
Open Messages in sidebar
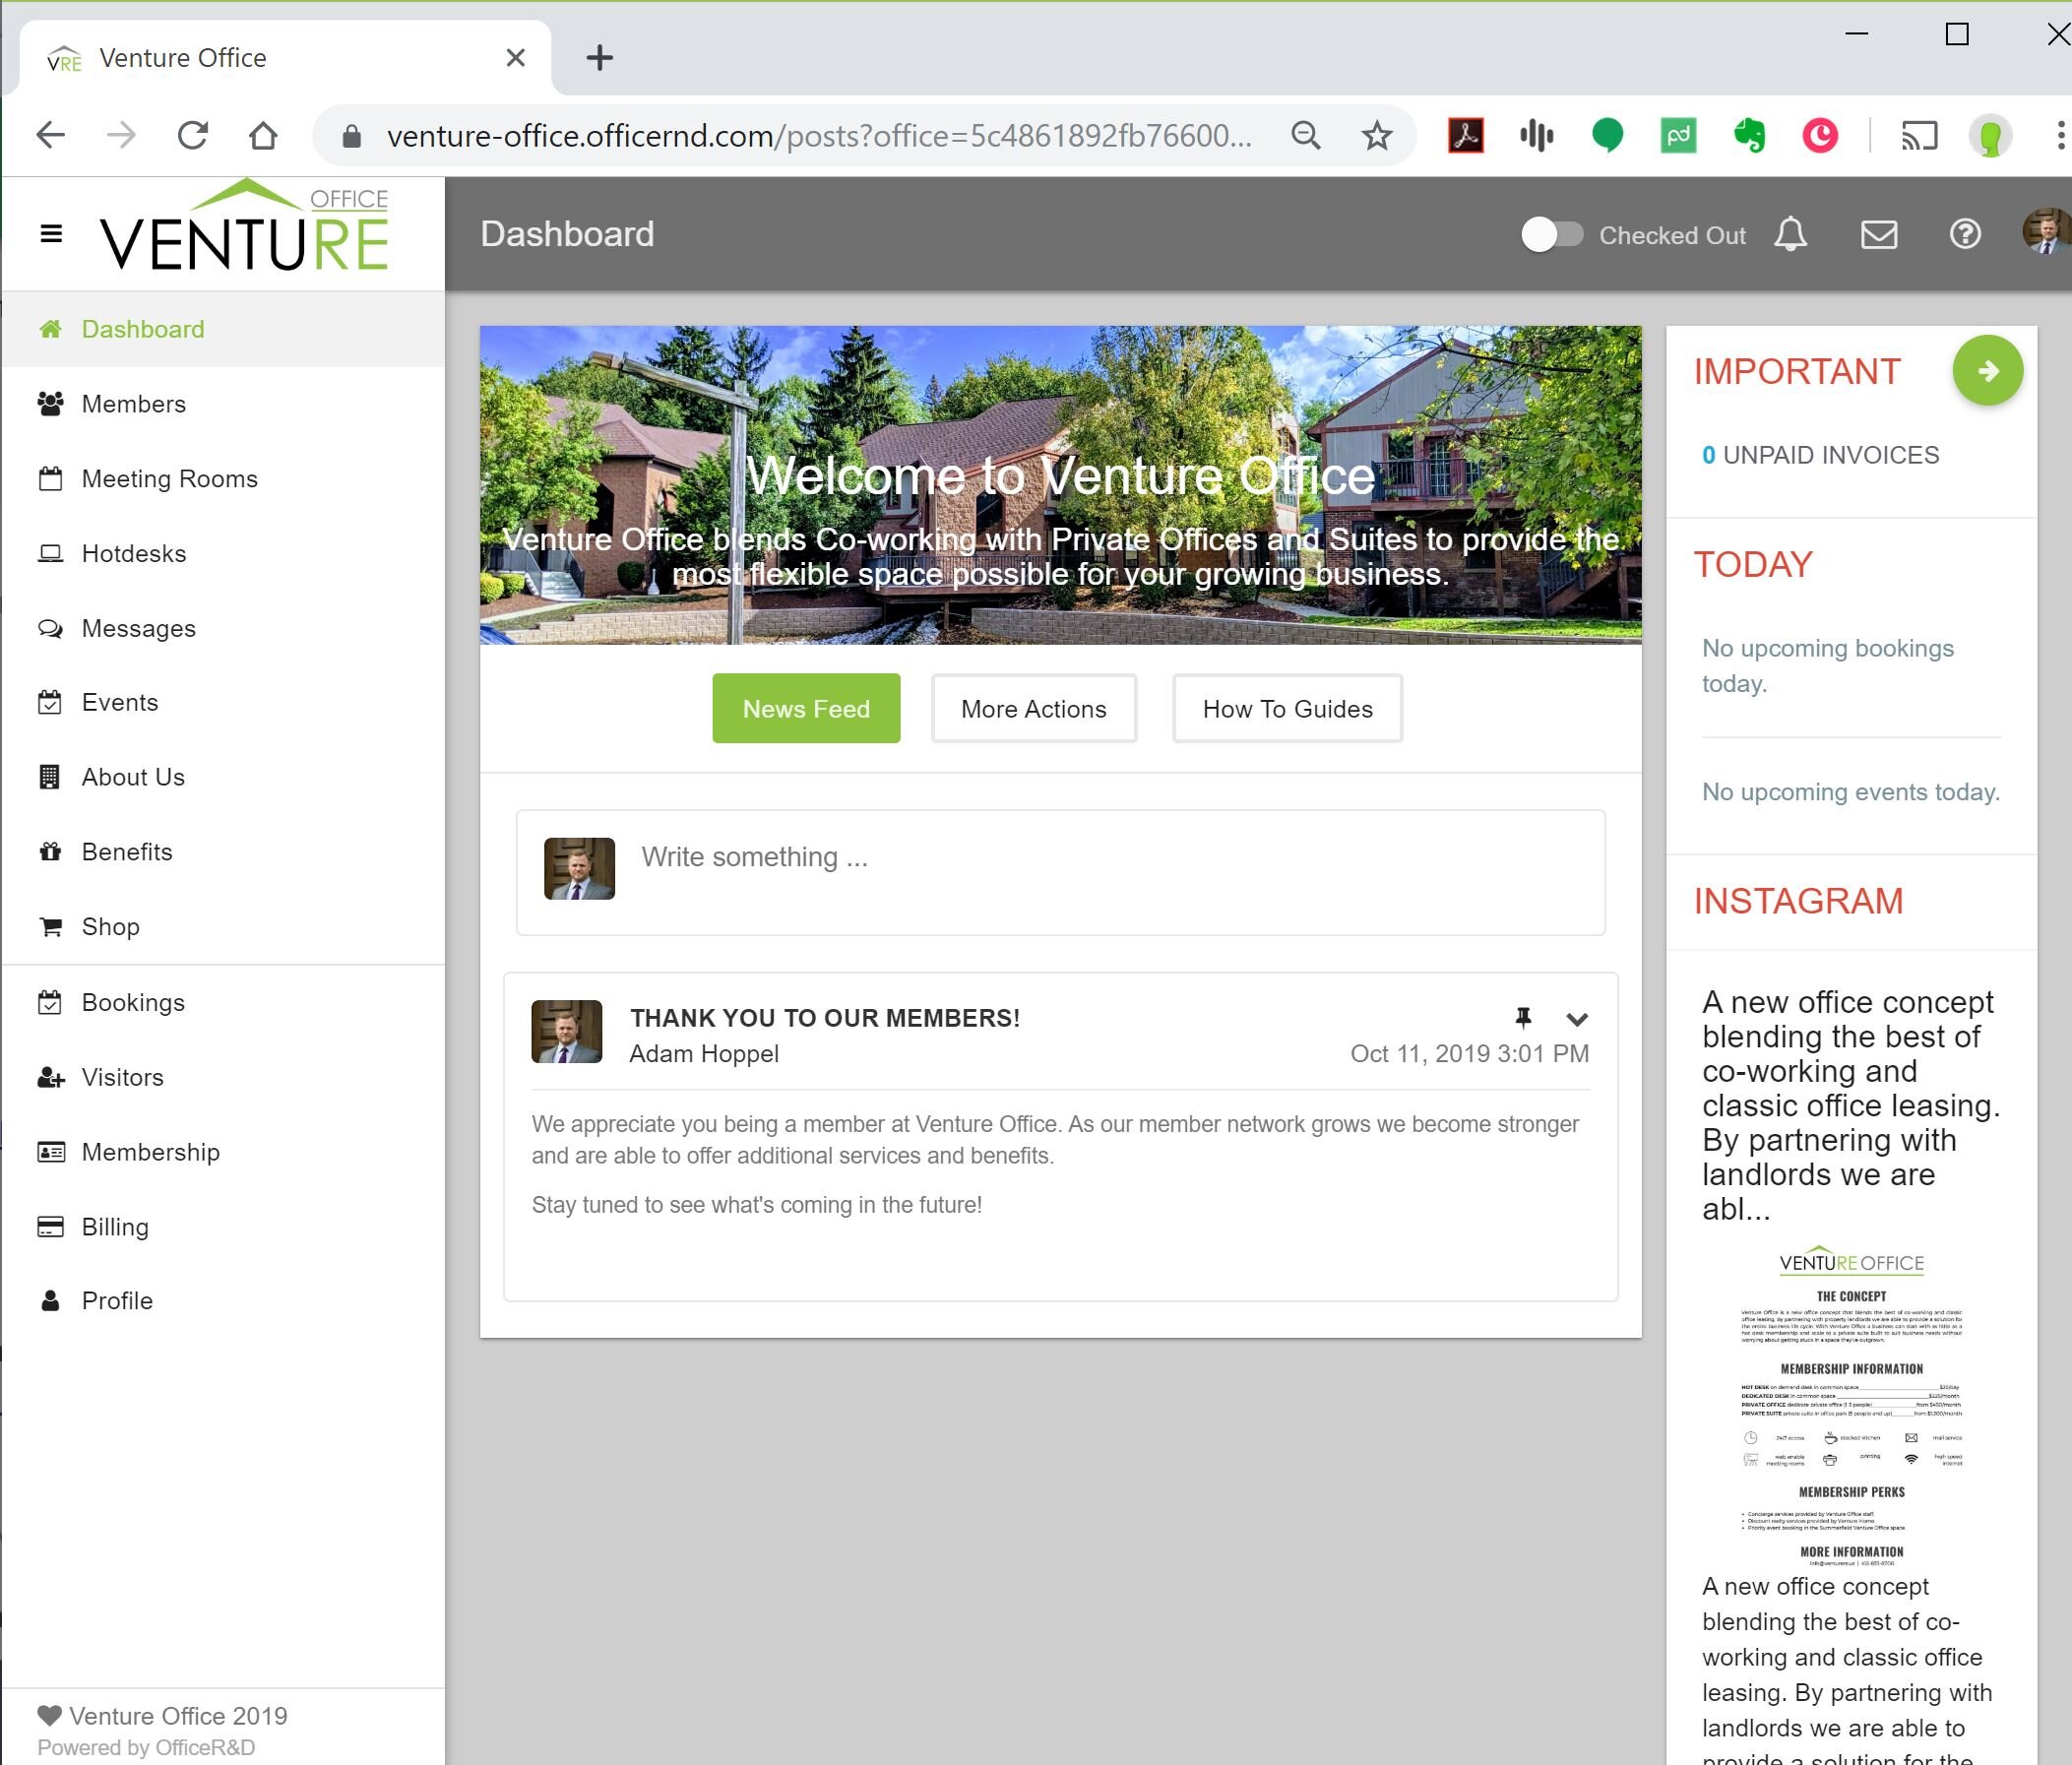click(223, 628)
